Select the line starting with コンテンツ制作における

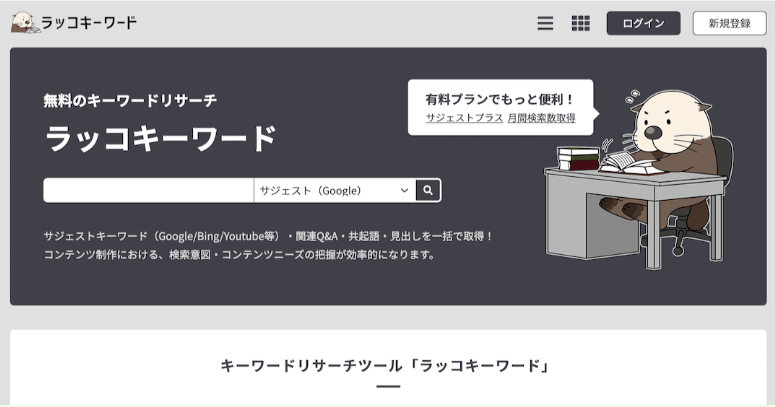239,255
